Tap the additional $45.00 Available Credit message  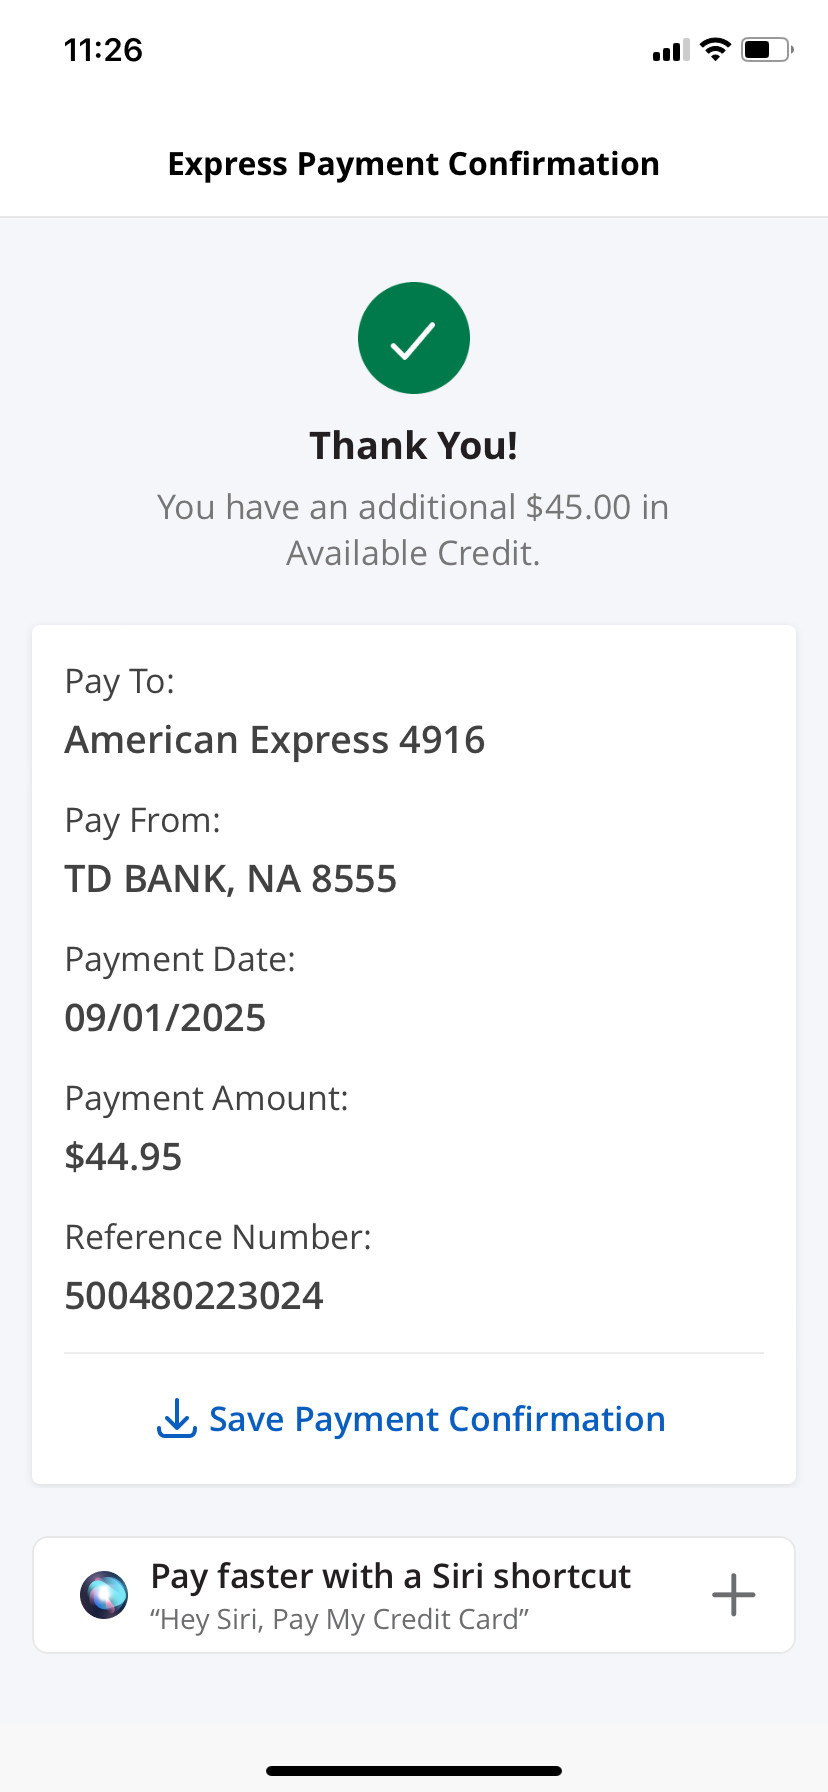click(414, 530)
